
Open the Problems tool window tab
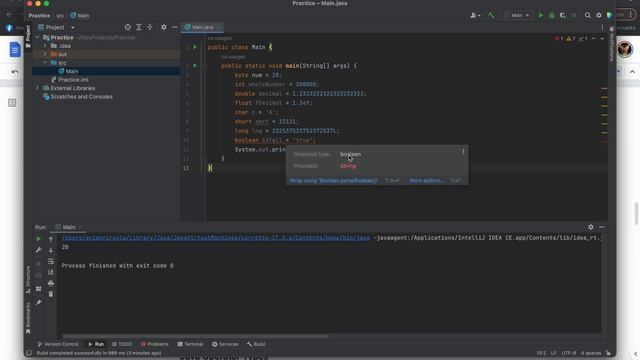click(x=154, y=344)
